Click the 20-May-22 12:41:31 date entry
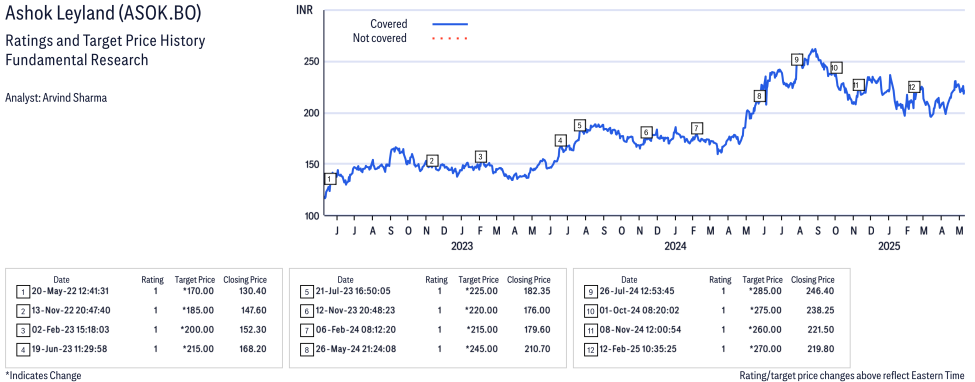 coord(70,291)
